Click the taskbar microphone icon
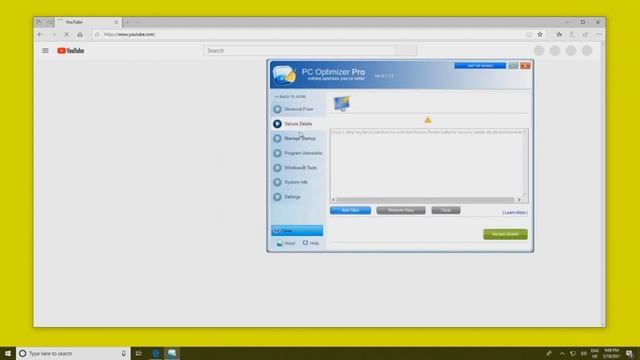 coord(124,353)
